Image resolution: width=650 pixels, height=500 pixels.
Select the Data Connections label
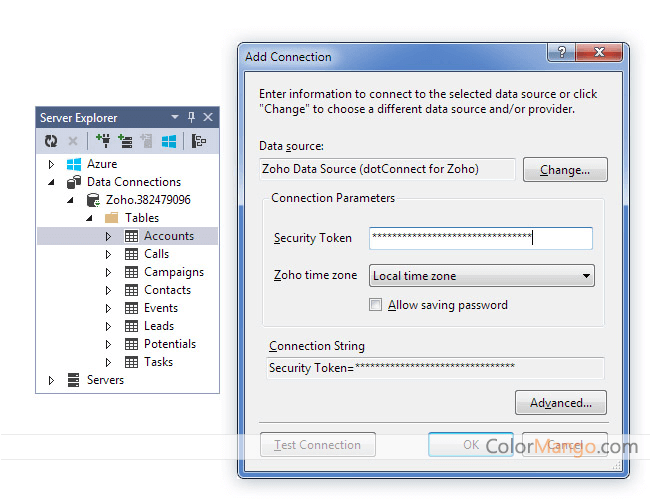(133, 182)
